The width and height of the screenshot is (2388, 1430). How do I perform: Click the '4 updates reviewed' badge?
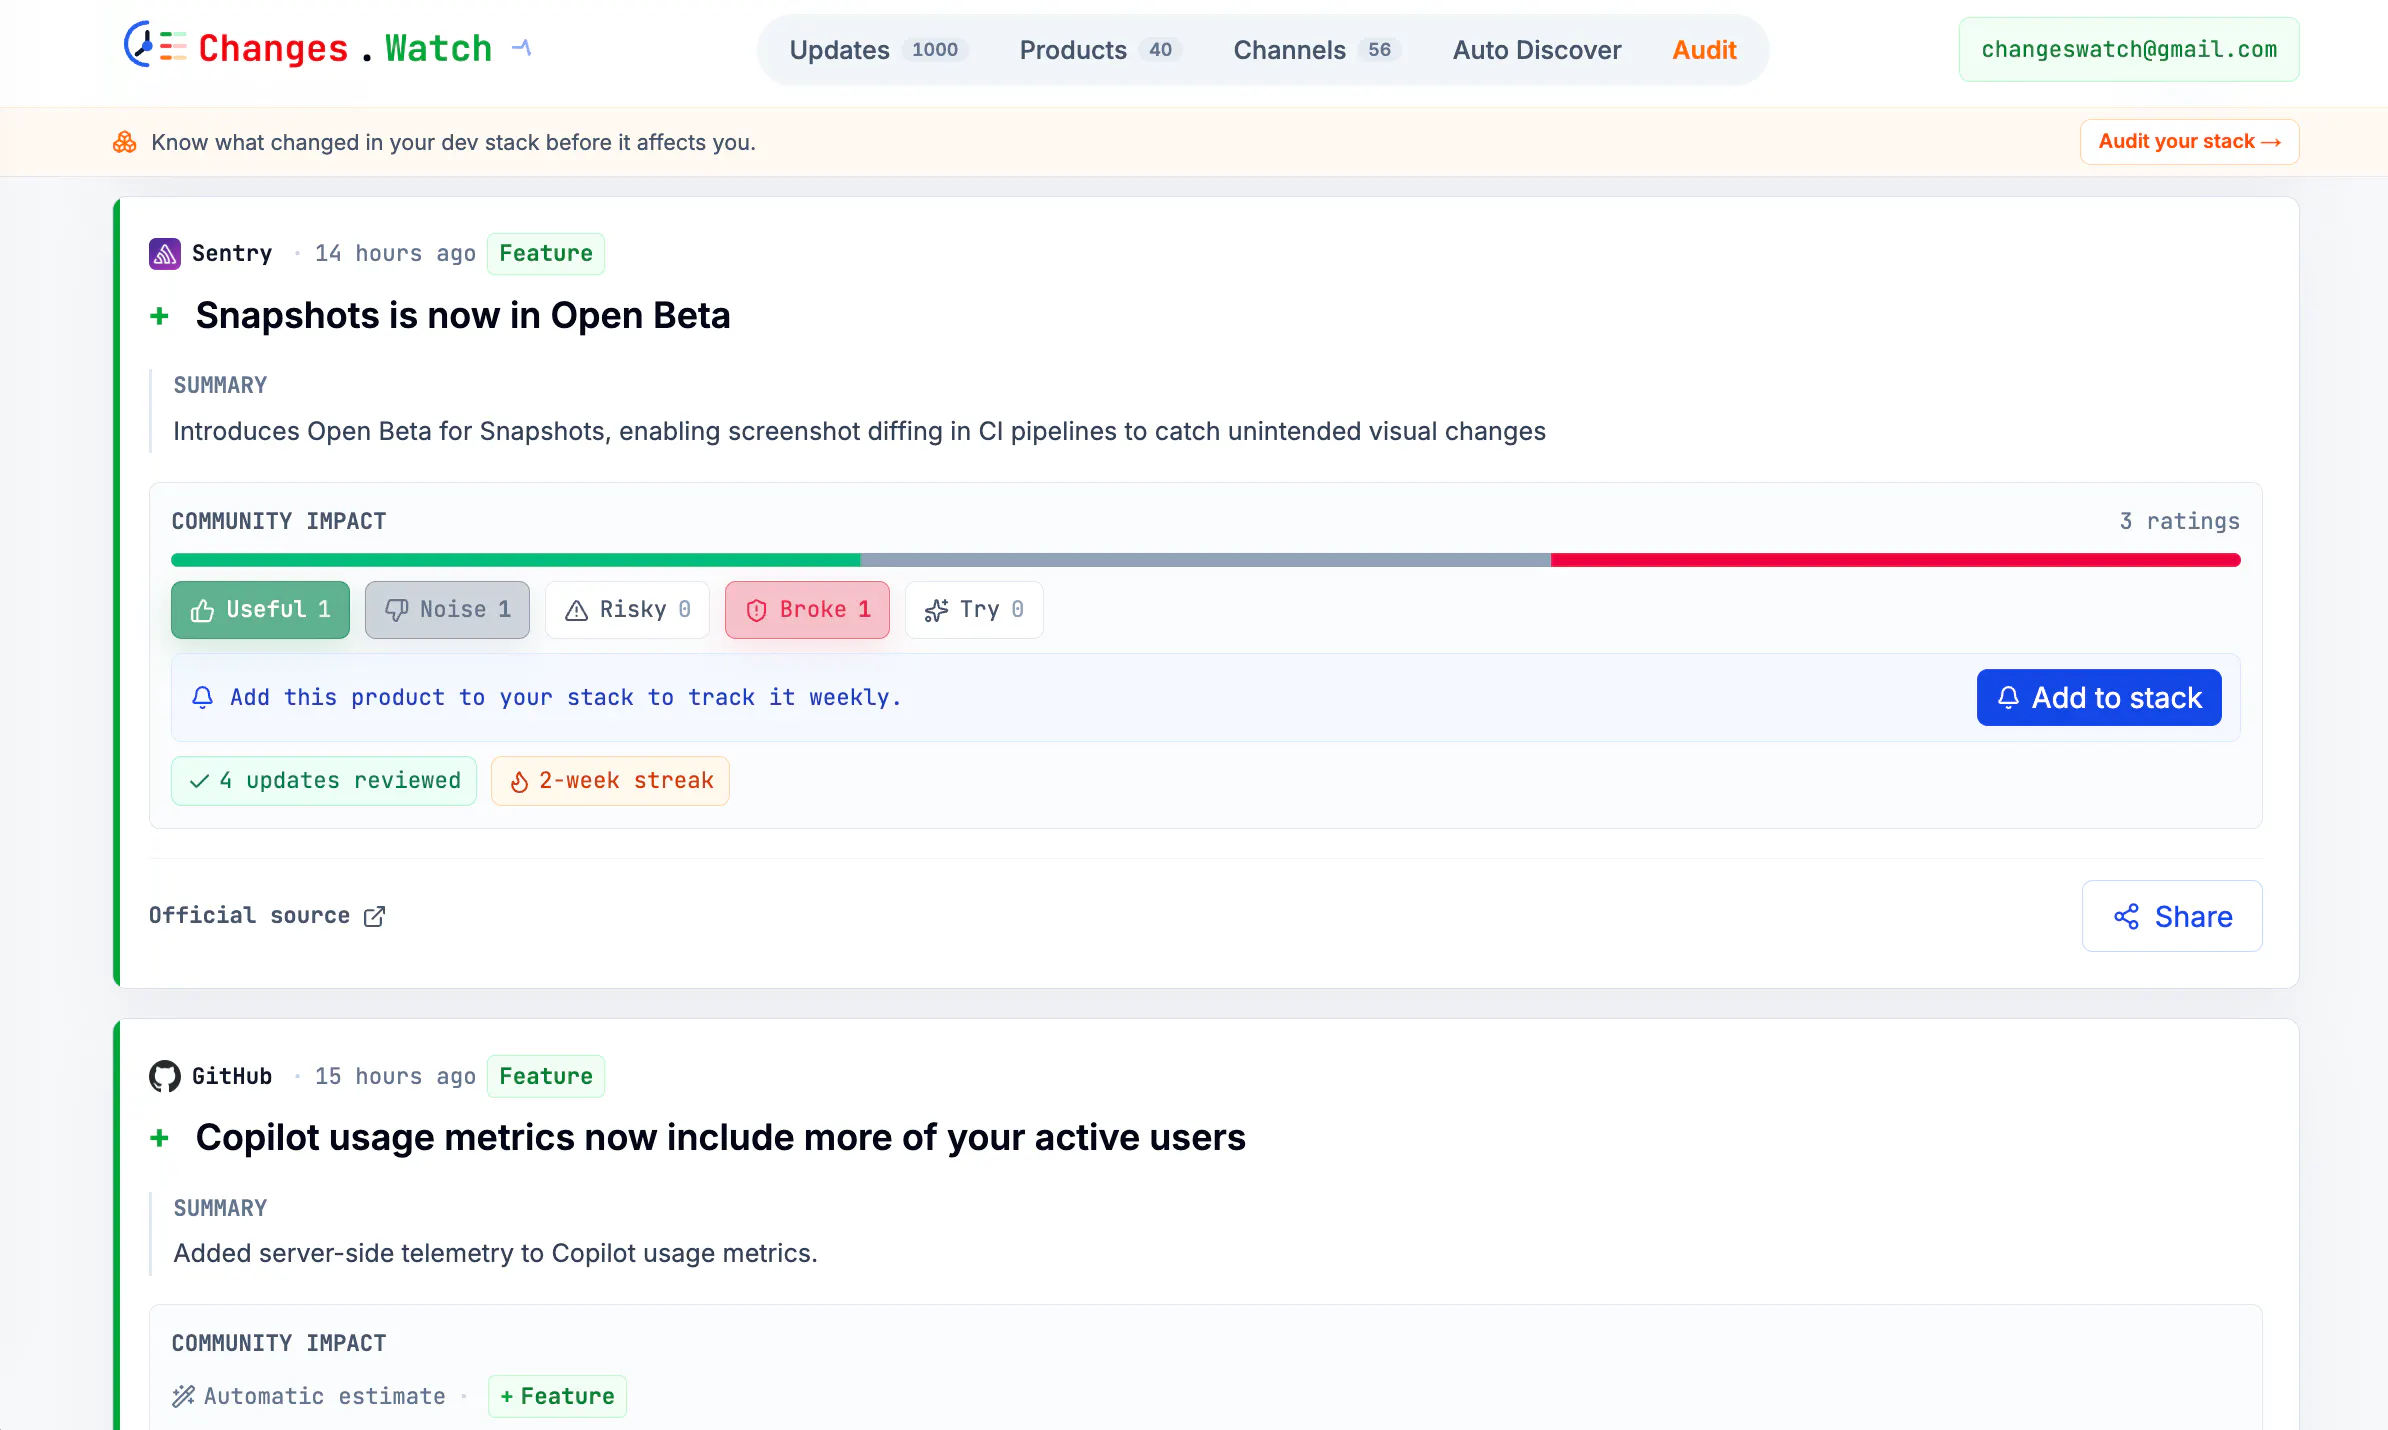[x=324, y=781]
